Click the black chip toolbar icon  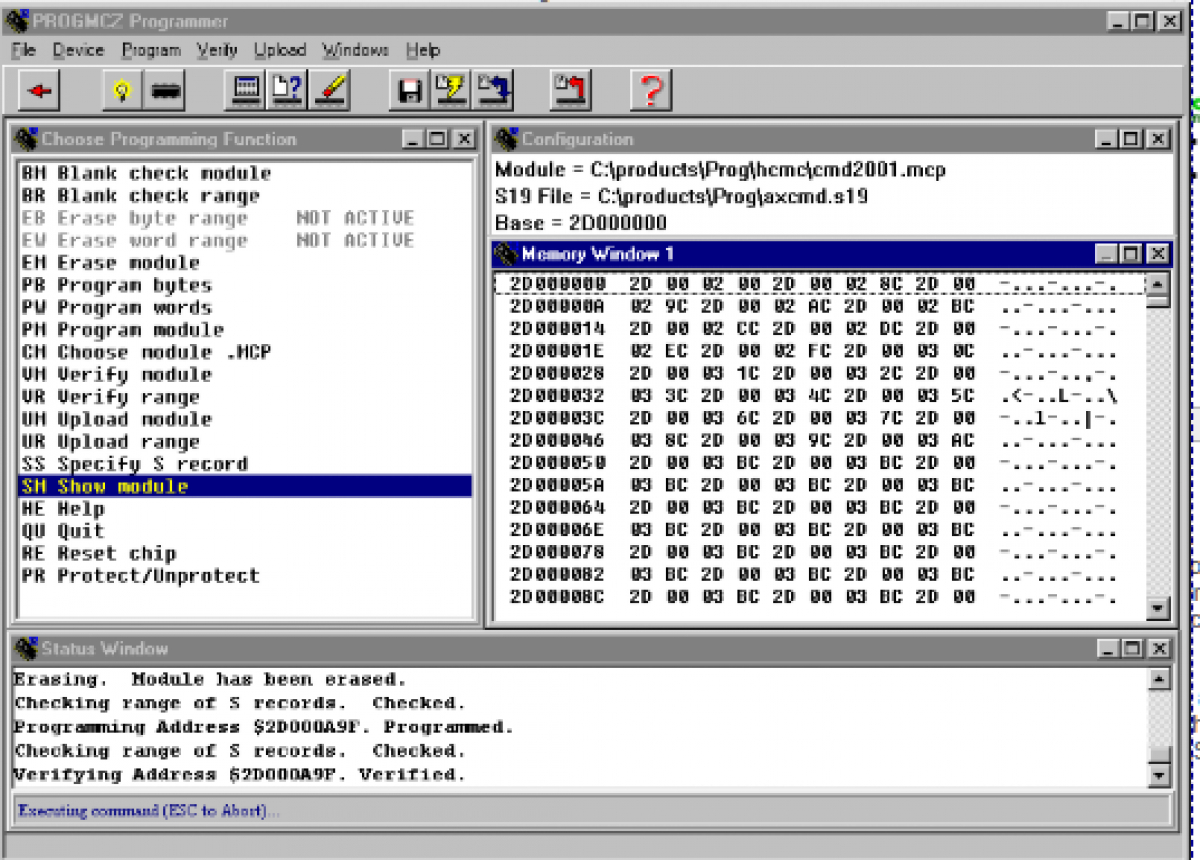[165, 91]
